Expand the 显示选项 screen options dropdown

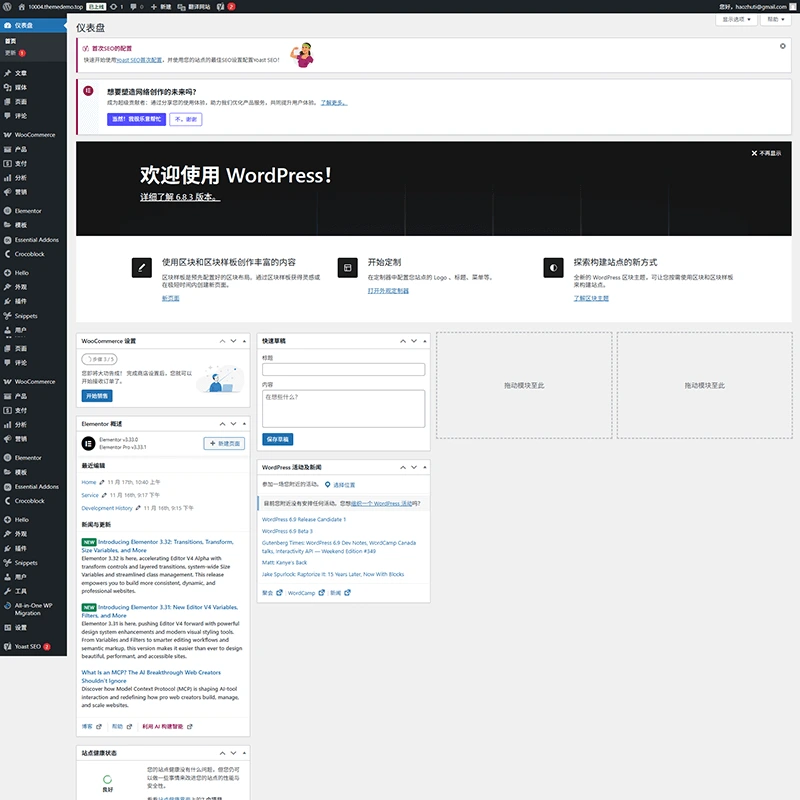point(736,19)
